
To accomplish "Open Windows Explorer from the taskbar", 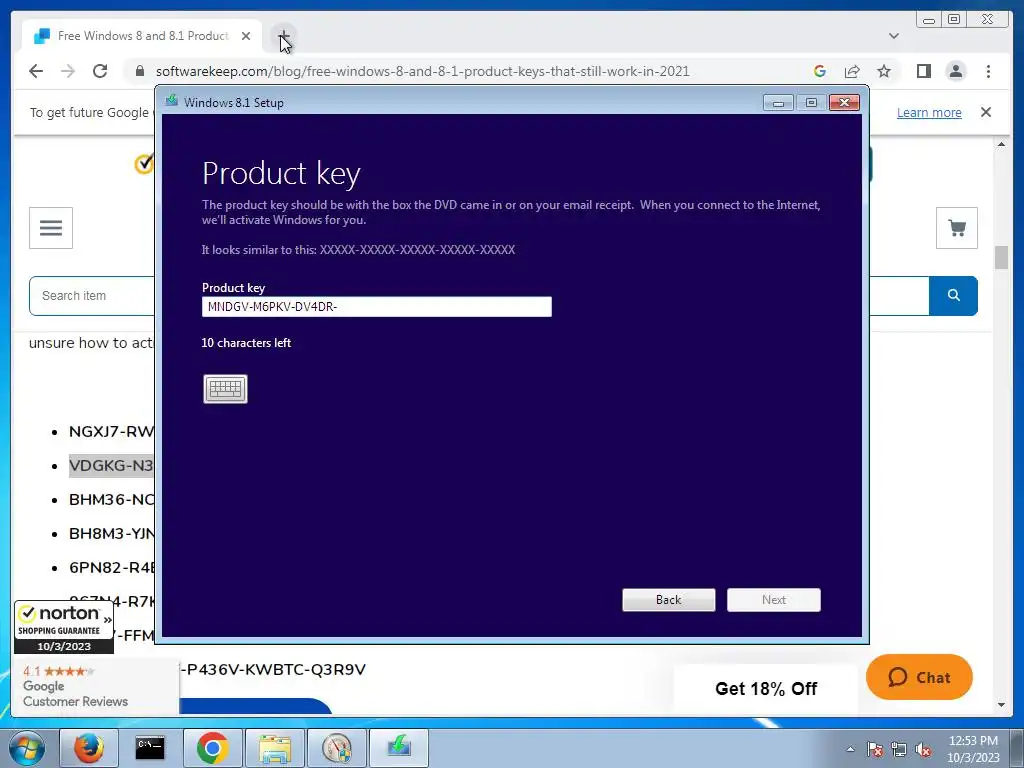I will pos(274,748).
